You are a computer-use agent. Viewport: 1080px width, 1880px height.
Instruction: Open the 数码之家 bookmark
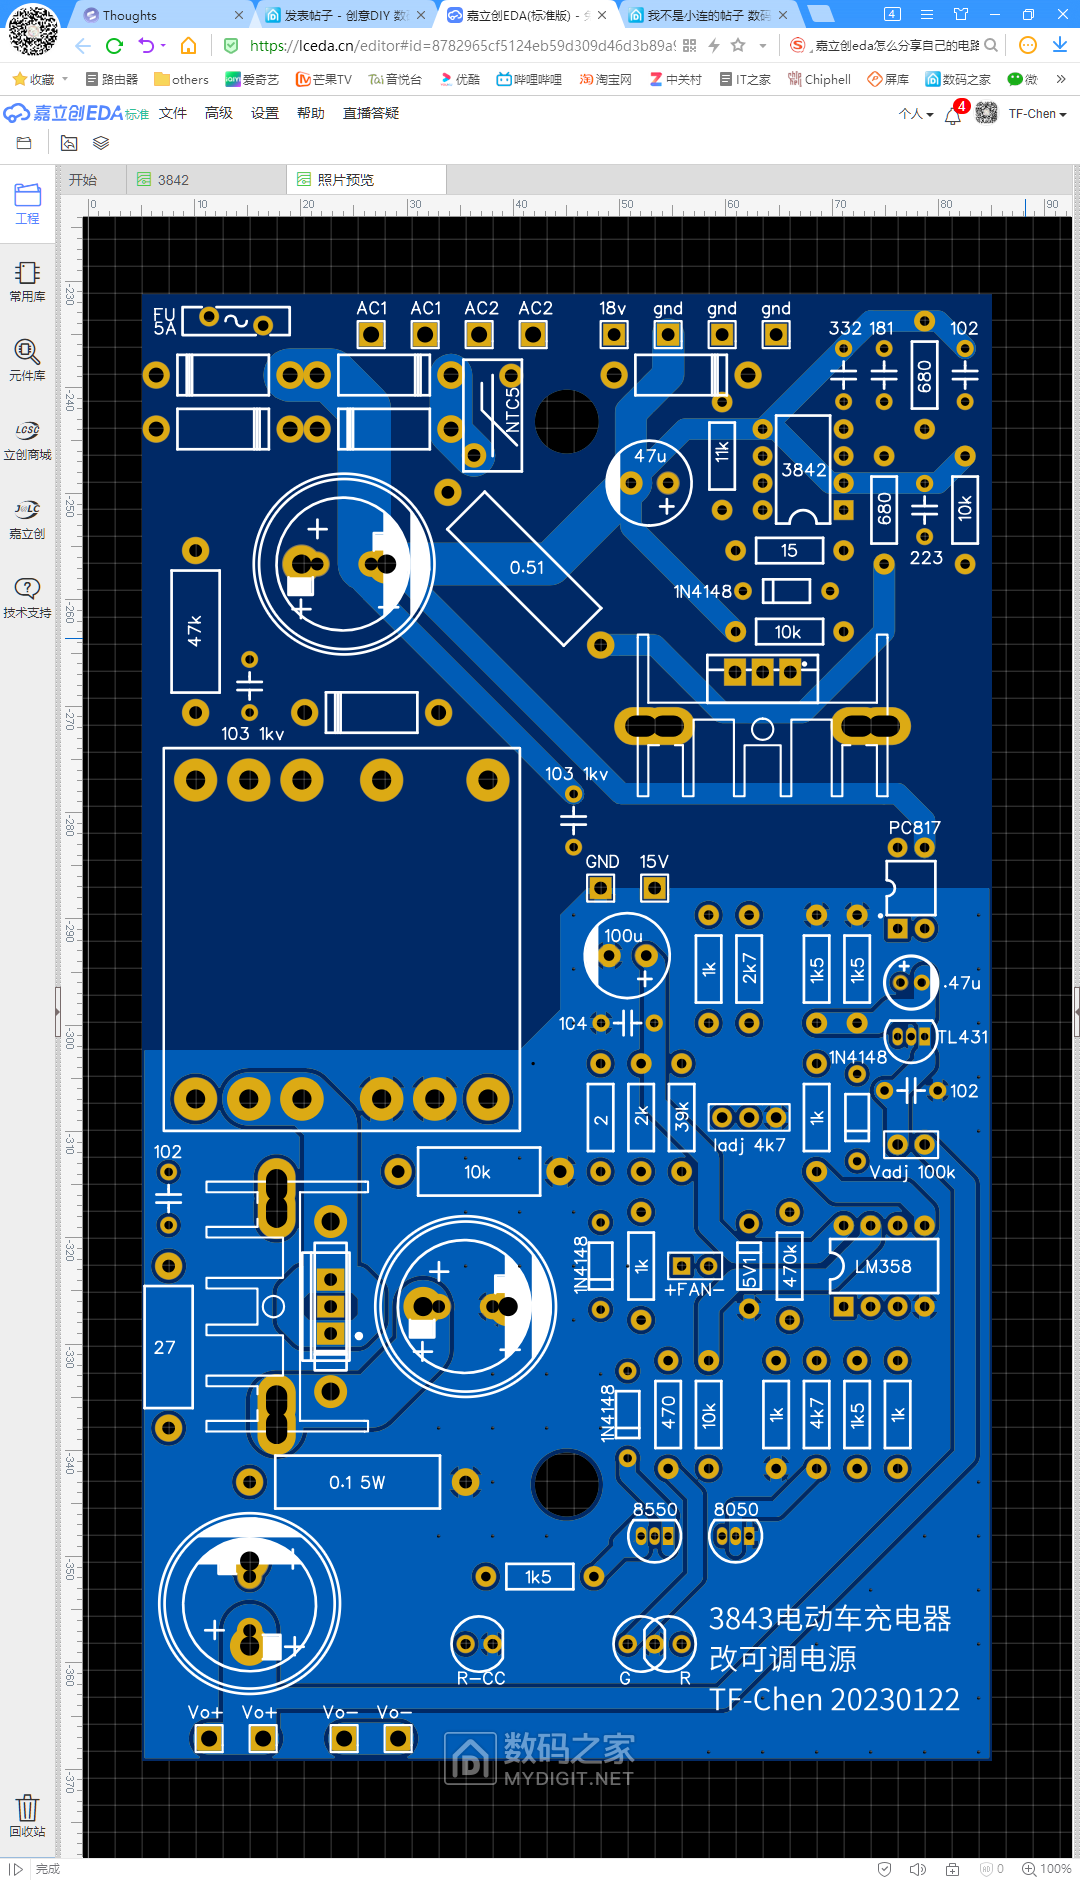[x=958, y=79]
